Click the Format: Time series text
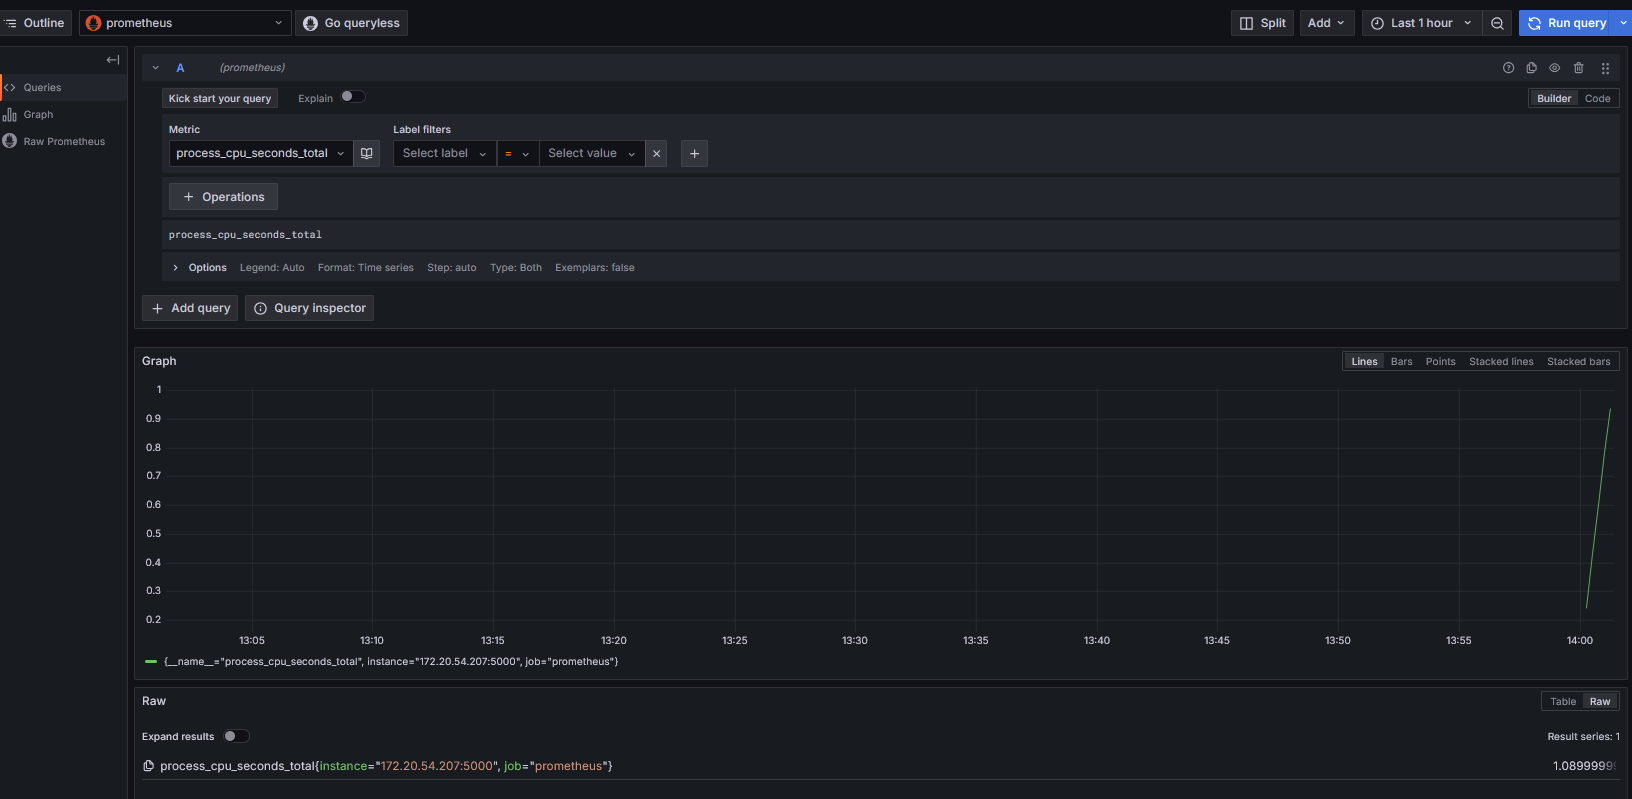 coord(366,268)
